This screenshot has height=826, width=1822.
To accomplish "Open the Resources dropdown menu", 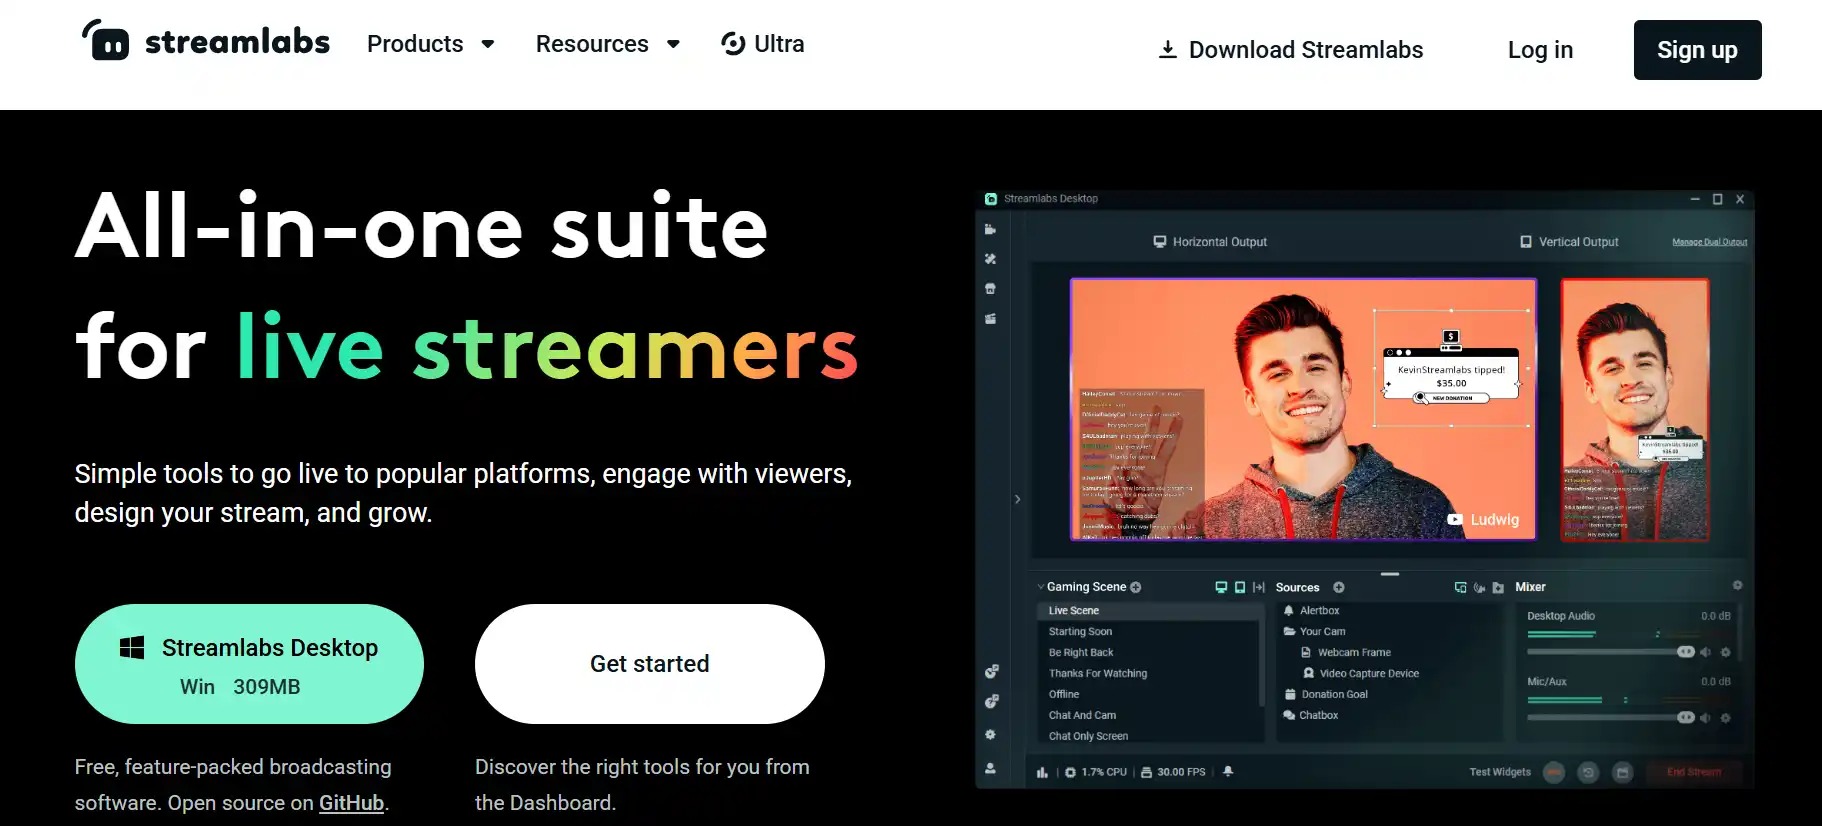I will tap(608, 44).
